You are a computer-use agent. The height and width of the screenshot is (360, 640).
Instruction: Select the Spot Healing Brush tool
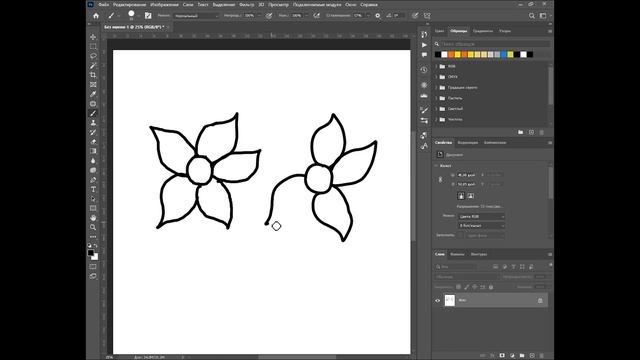click(x=93, y=104)
